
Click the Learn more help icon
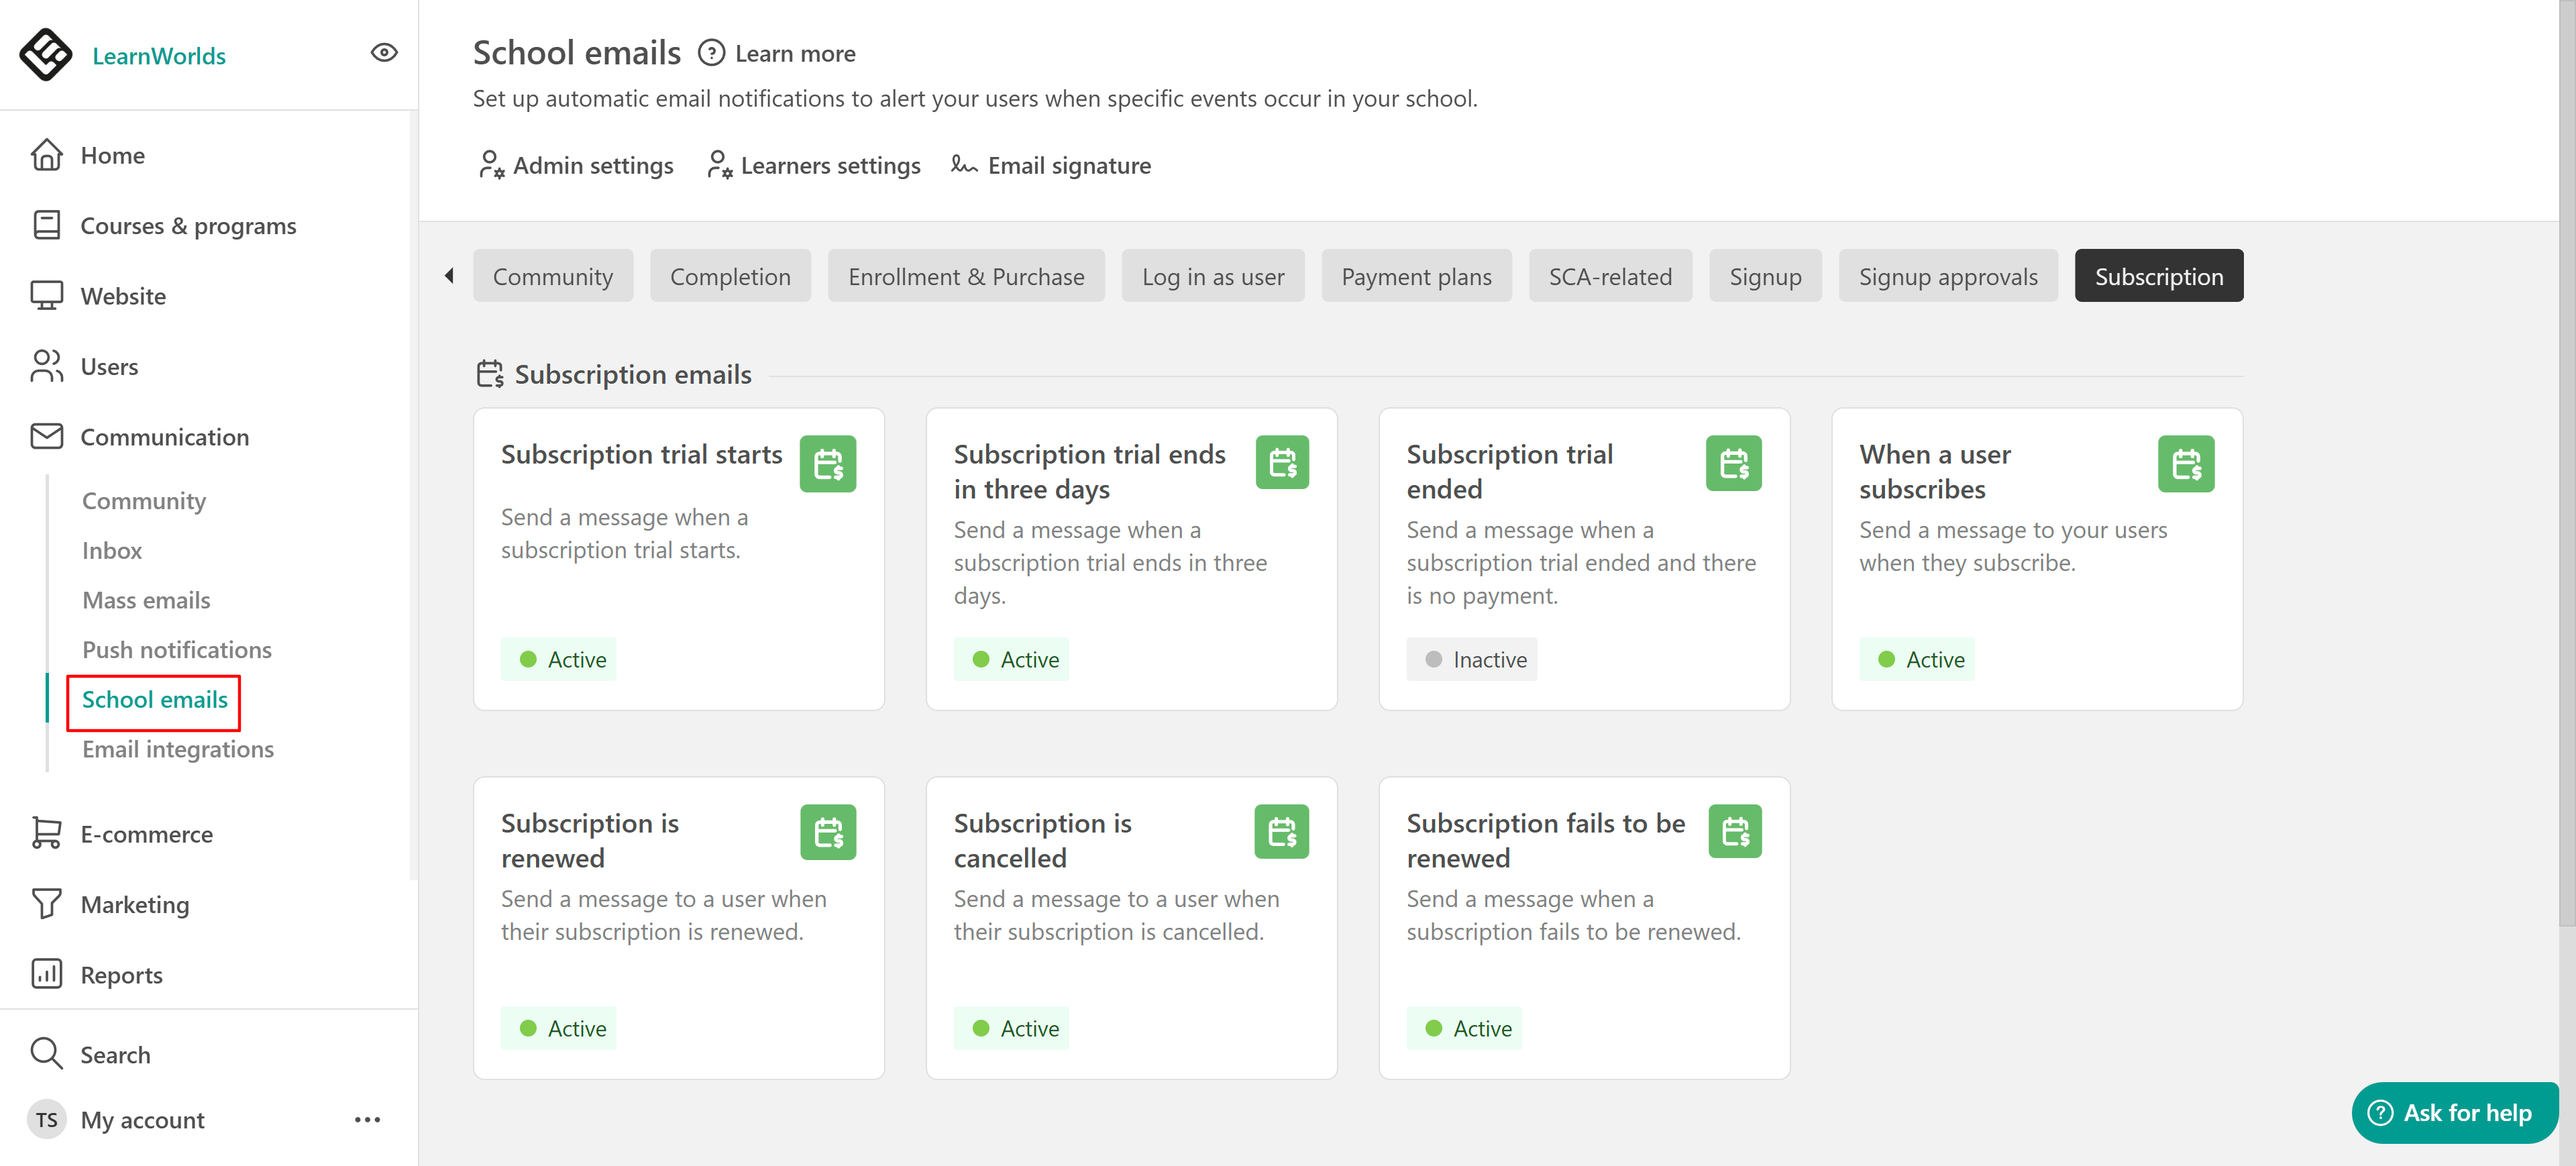(x=711, y=53)
